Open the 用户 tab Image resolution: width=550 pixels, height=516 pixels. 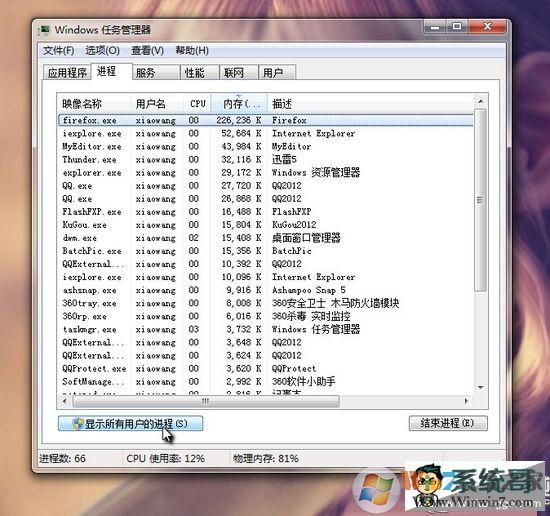pyautogui.click(x=277, y=73)
